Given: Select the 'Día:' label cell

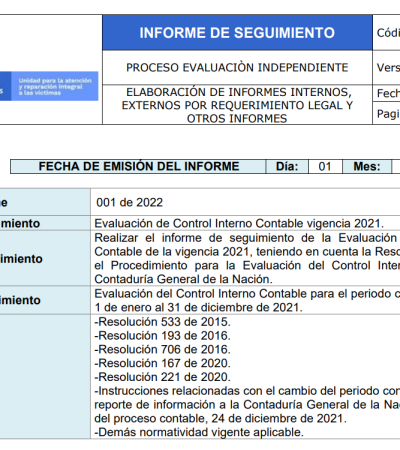Looking at the screenshot, I should [x=287, y=166].
